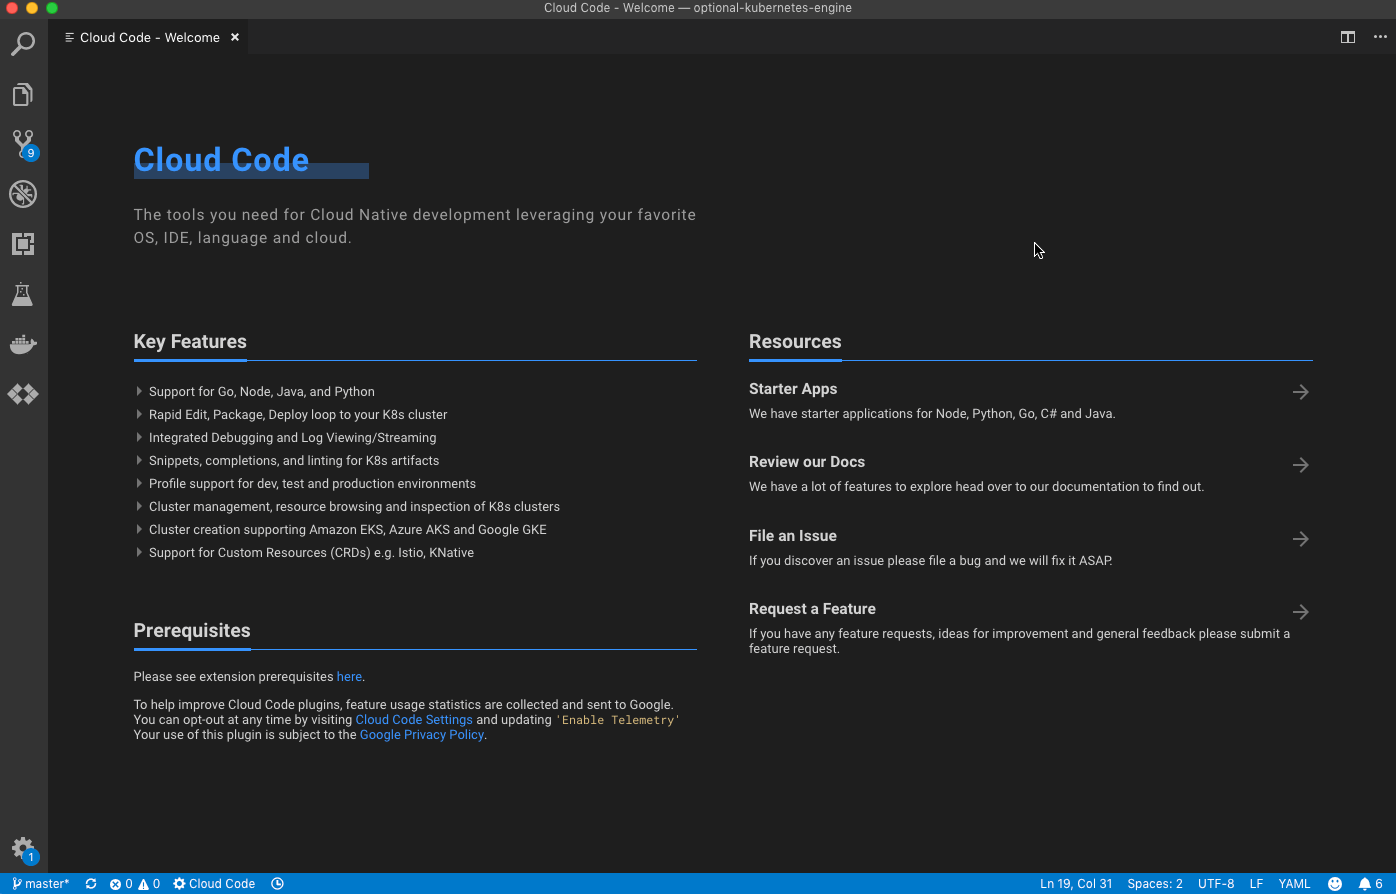The width and height of the screenshot is (1396, 894).
Task: Split the editor to the right
Action: click(x=1348, y=38)
